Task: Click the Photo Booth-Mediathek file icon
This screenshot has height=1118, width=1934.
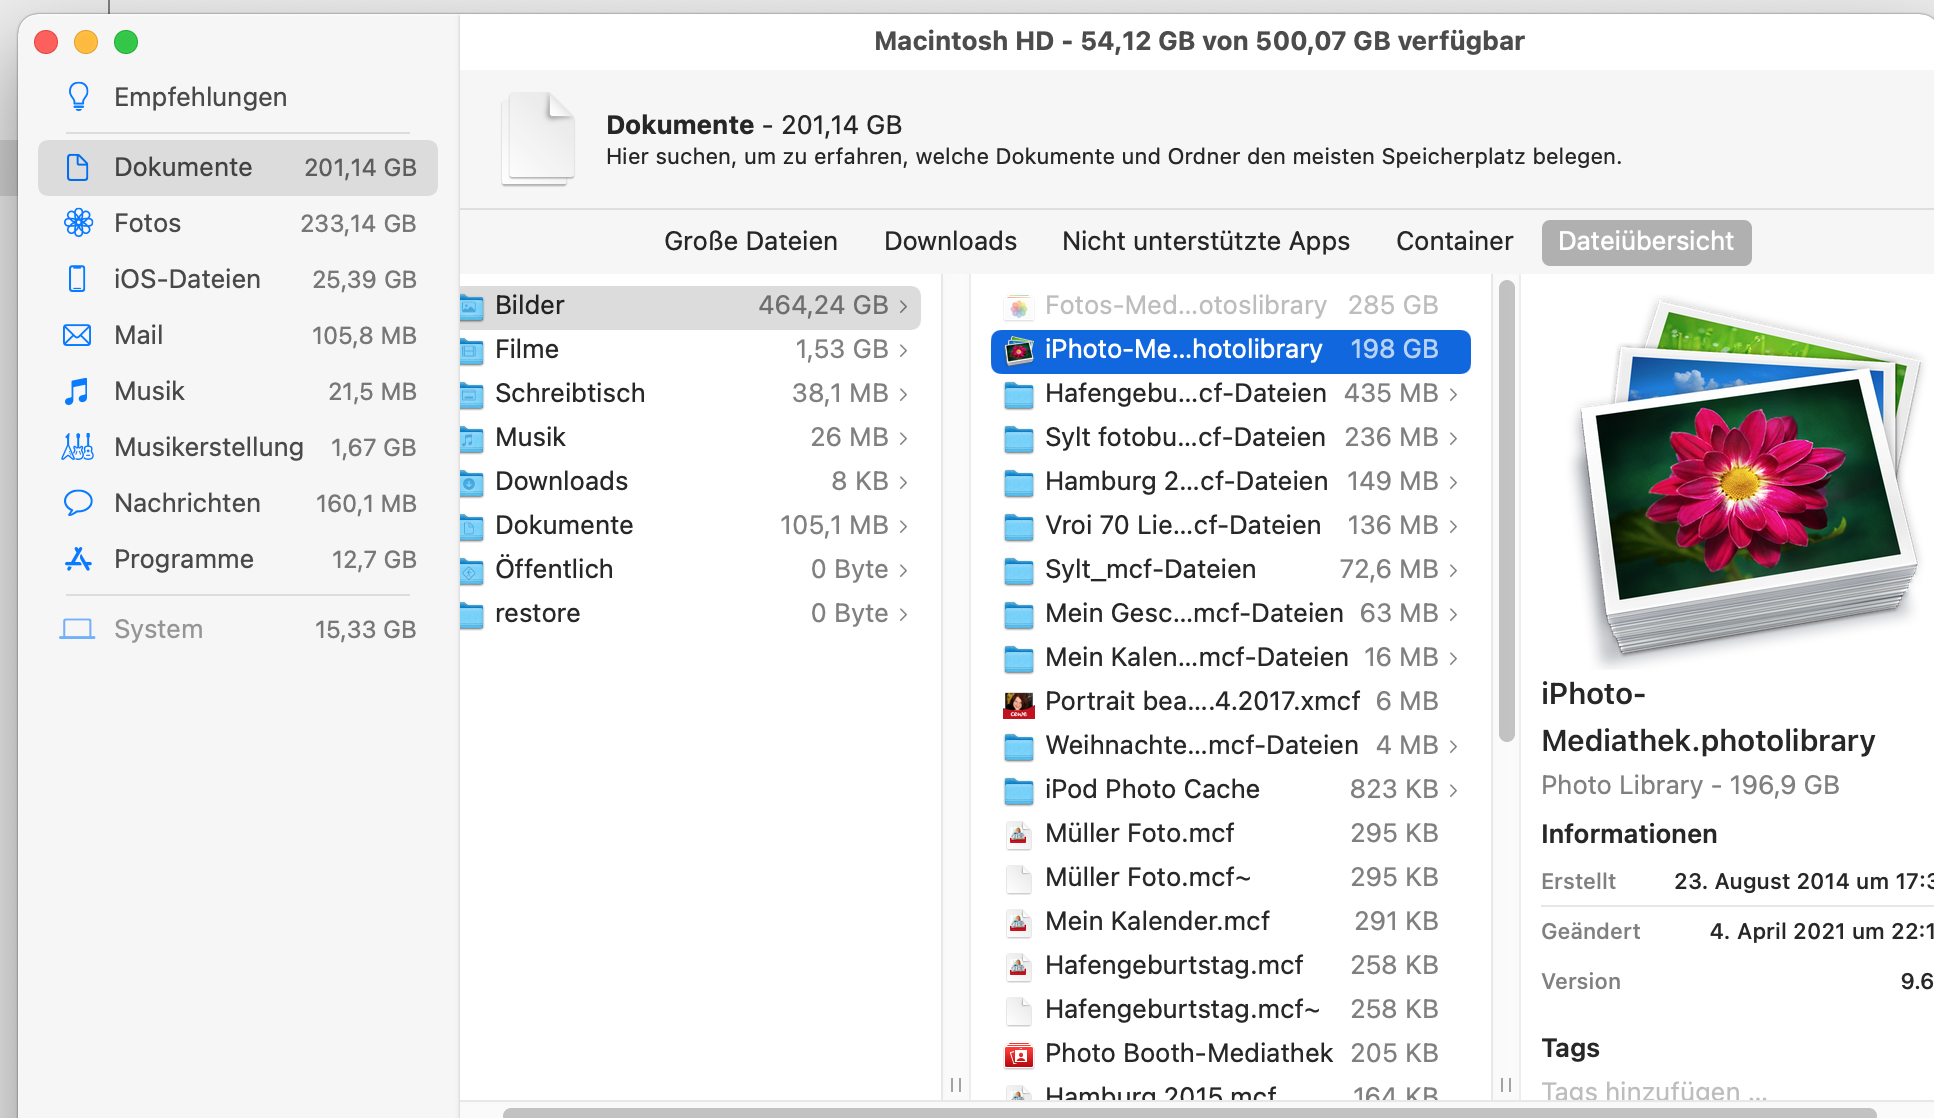Action: [1018, 1054]
